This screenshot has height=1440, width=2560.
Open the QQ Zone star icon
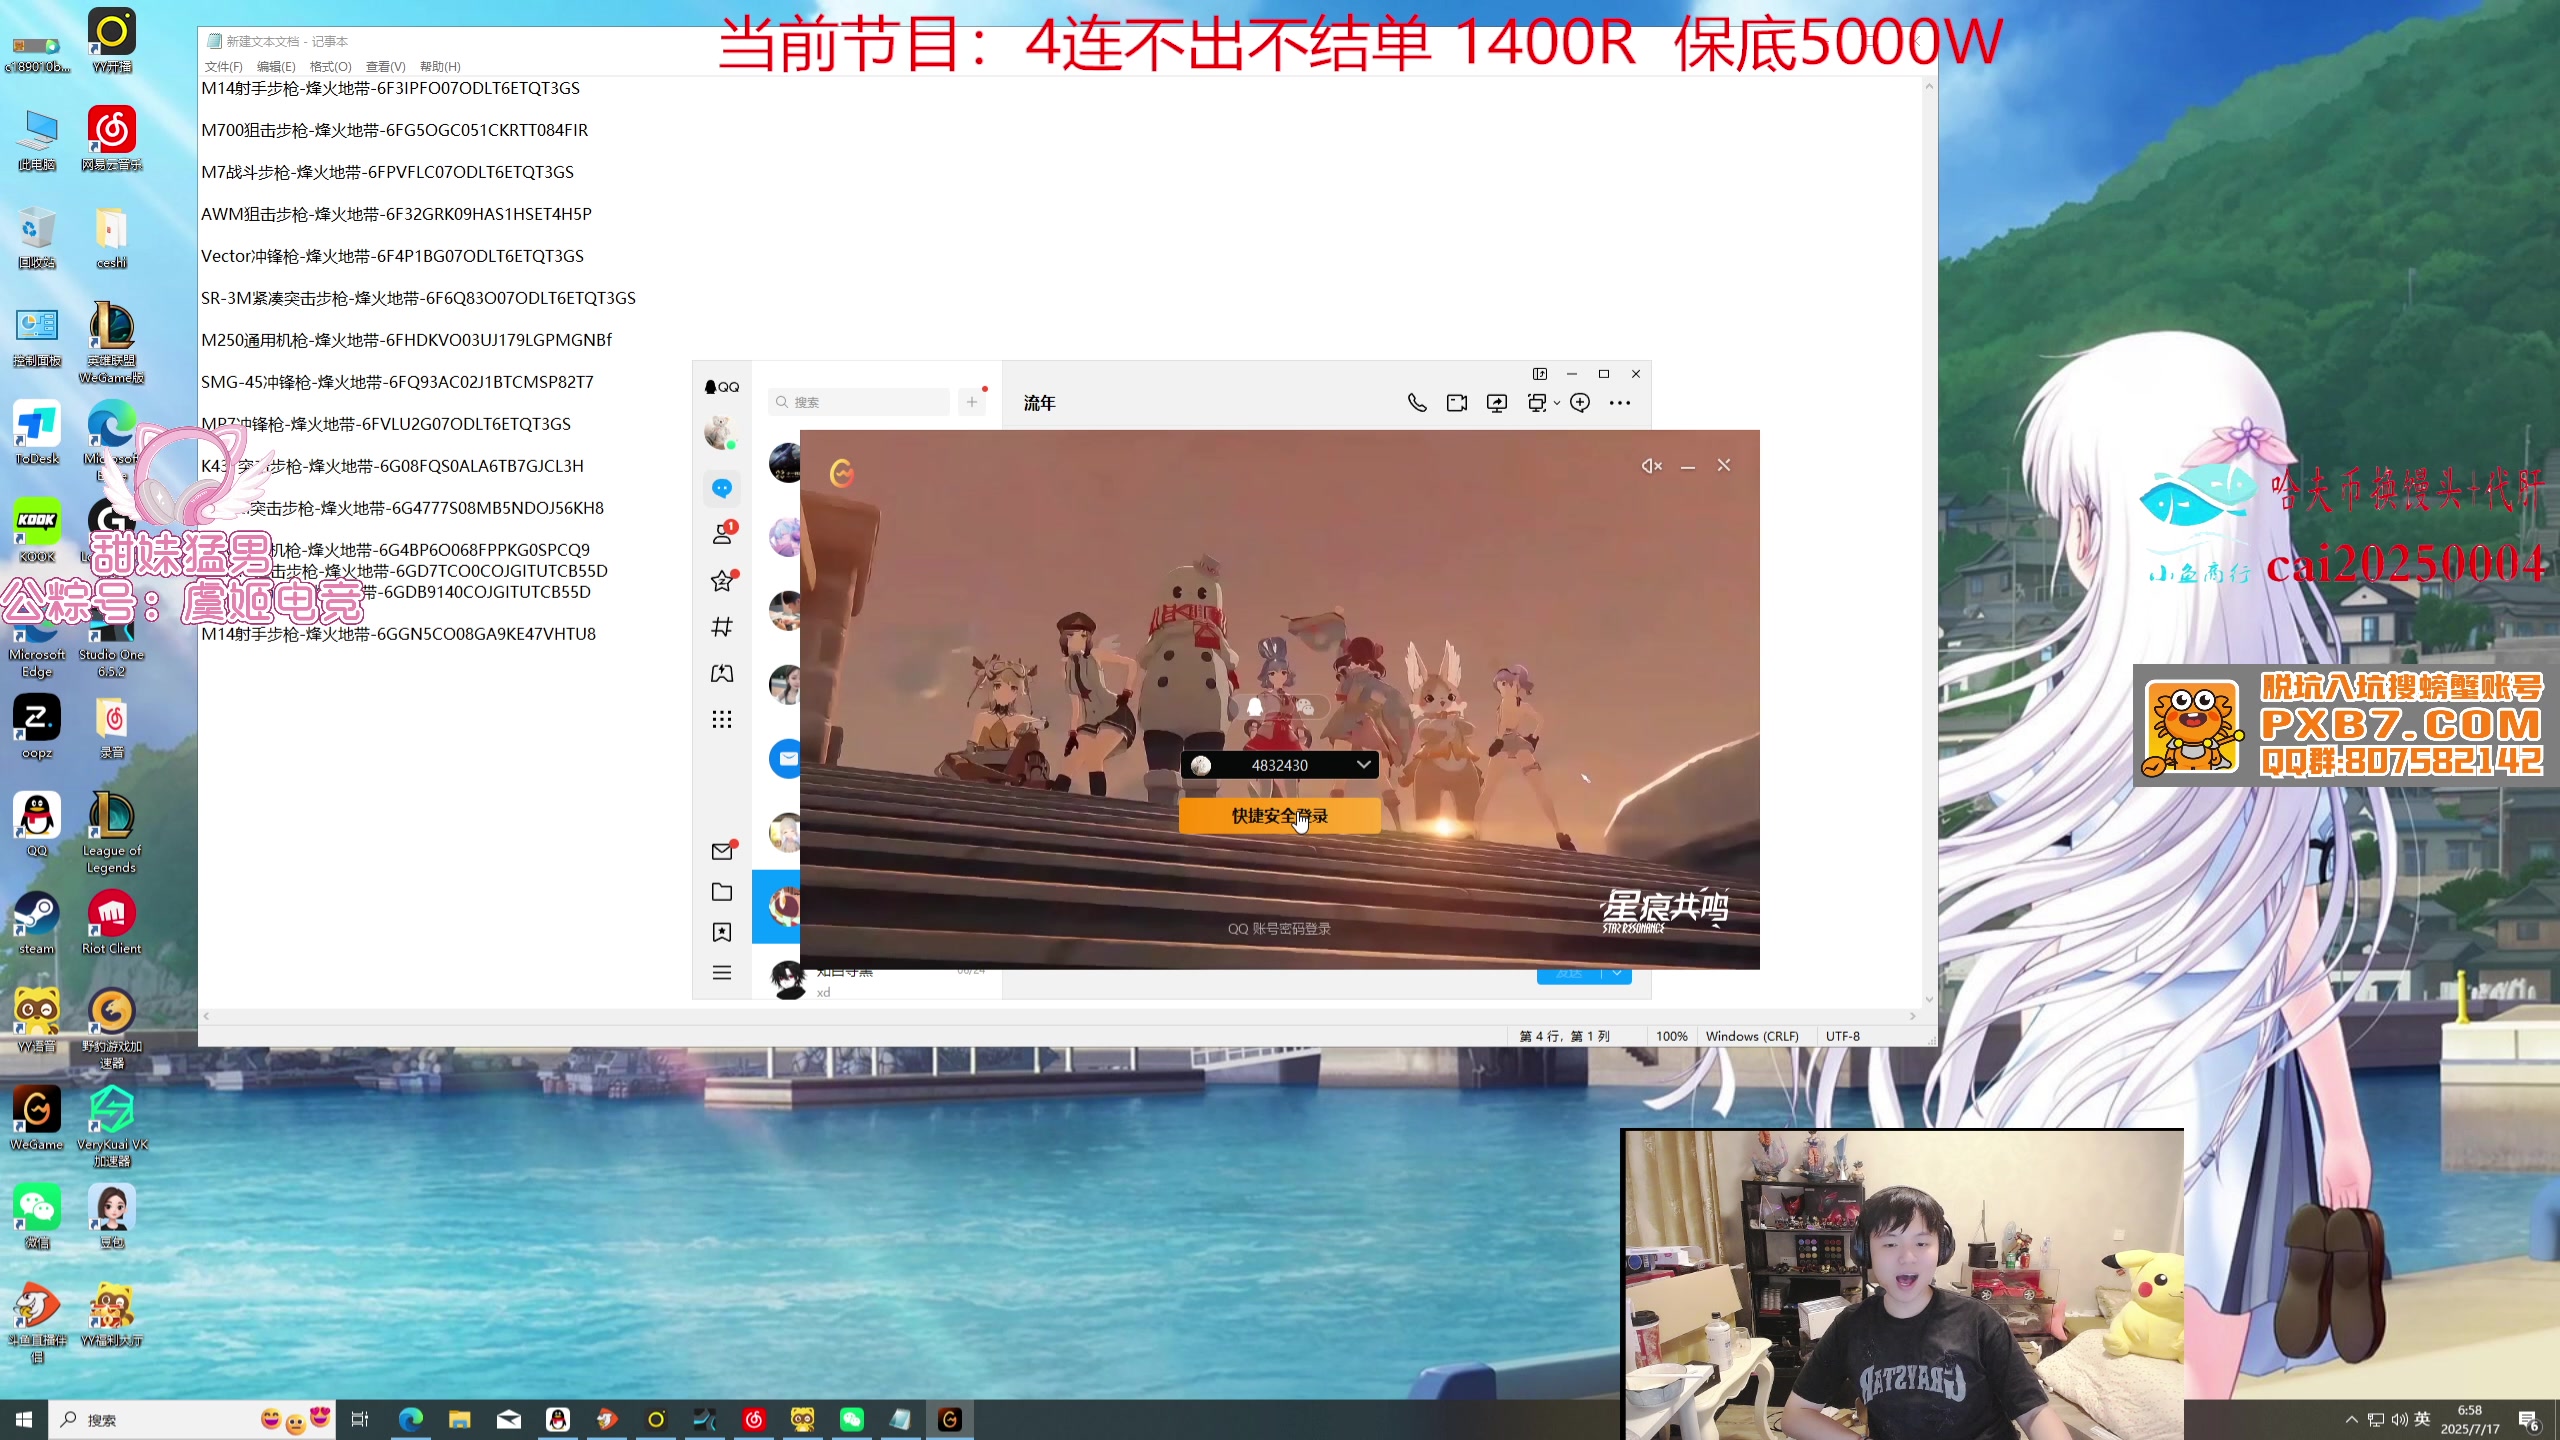(722, 581)
